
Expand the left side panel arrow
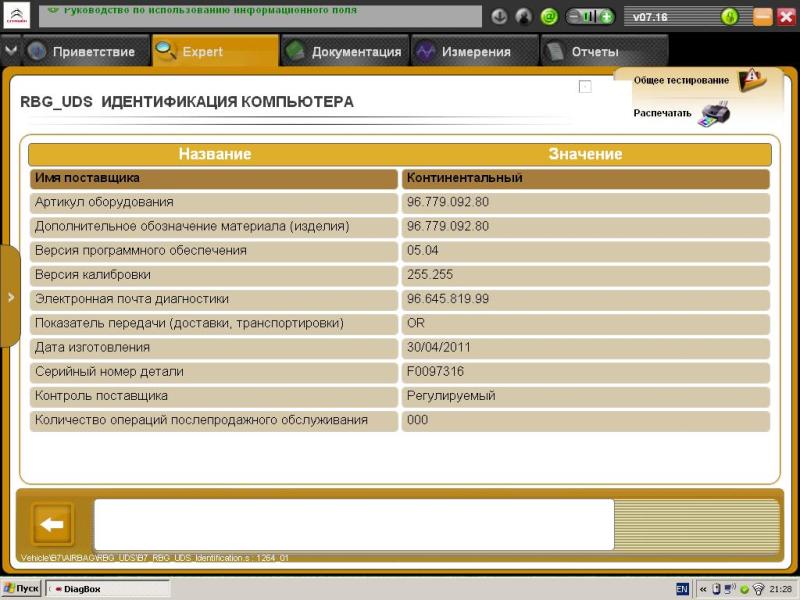click(10, 296)
